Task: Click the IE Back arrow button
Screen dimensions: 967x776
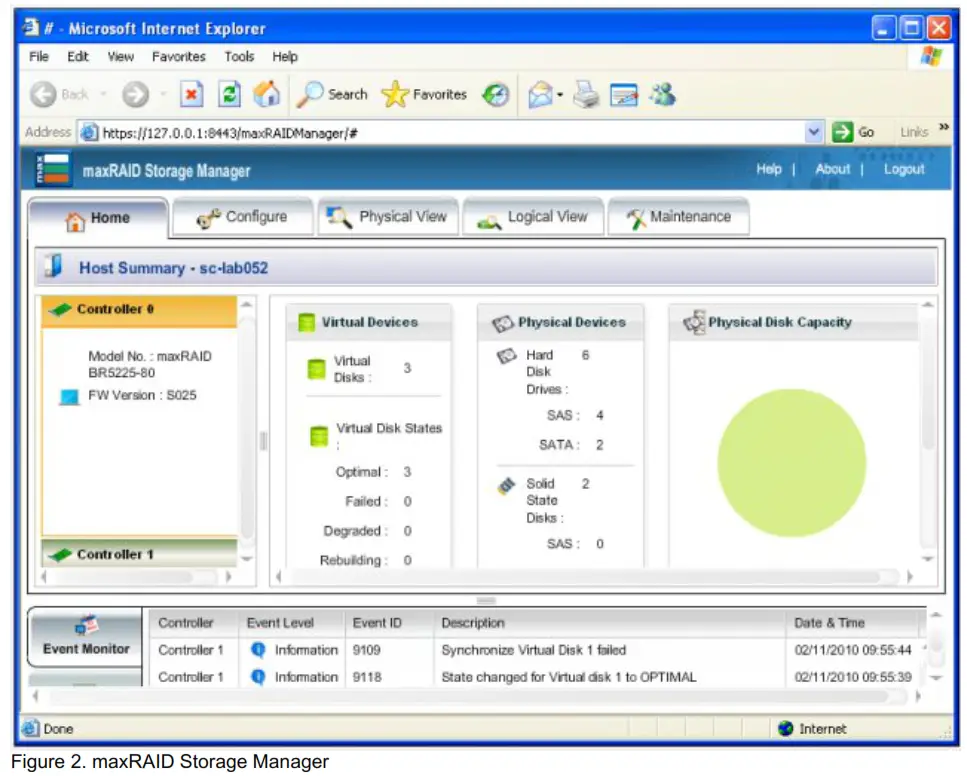Action: point(44,95)
